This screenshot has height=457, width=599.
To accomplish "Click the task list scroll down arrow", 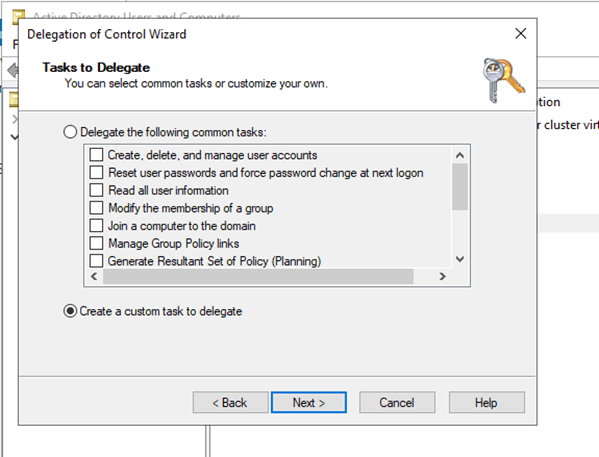I will 460,259.
